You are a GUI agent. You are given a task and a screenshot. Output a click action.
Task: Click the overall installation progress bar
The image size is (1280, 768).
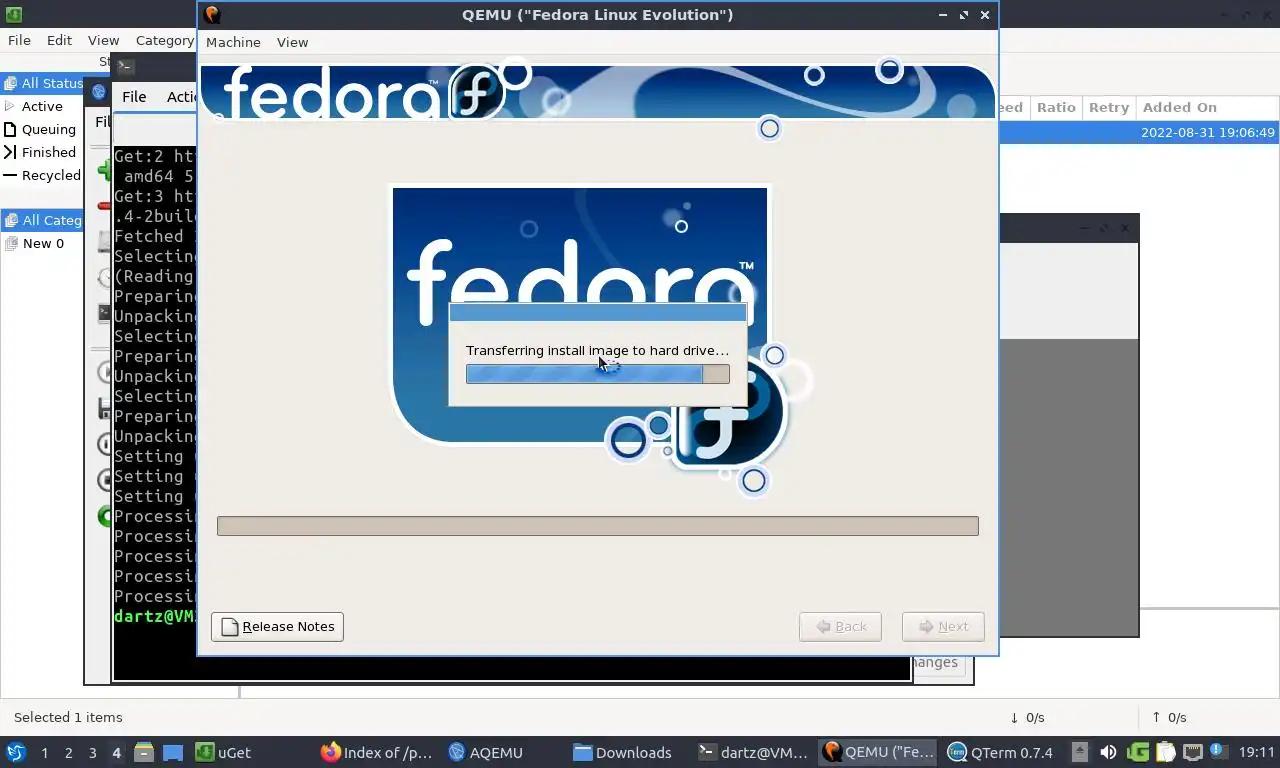coord(598,526)
